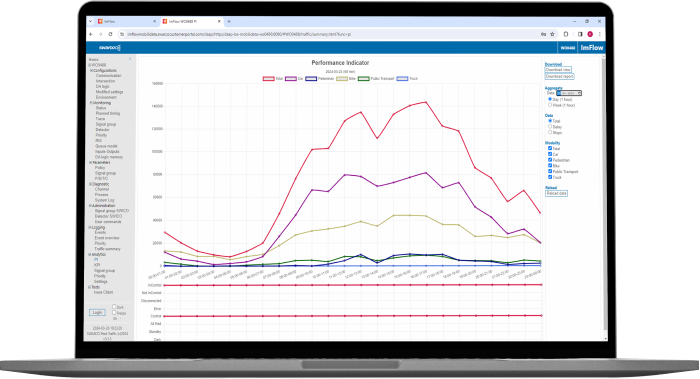
Task: Open Event overview under Logging
Action: coord(107,238)
